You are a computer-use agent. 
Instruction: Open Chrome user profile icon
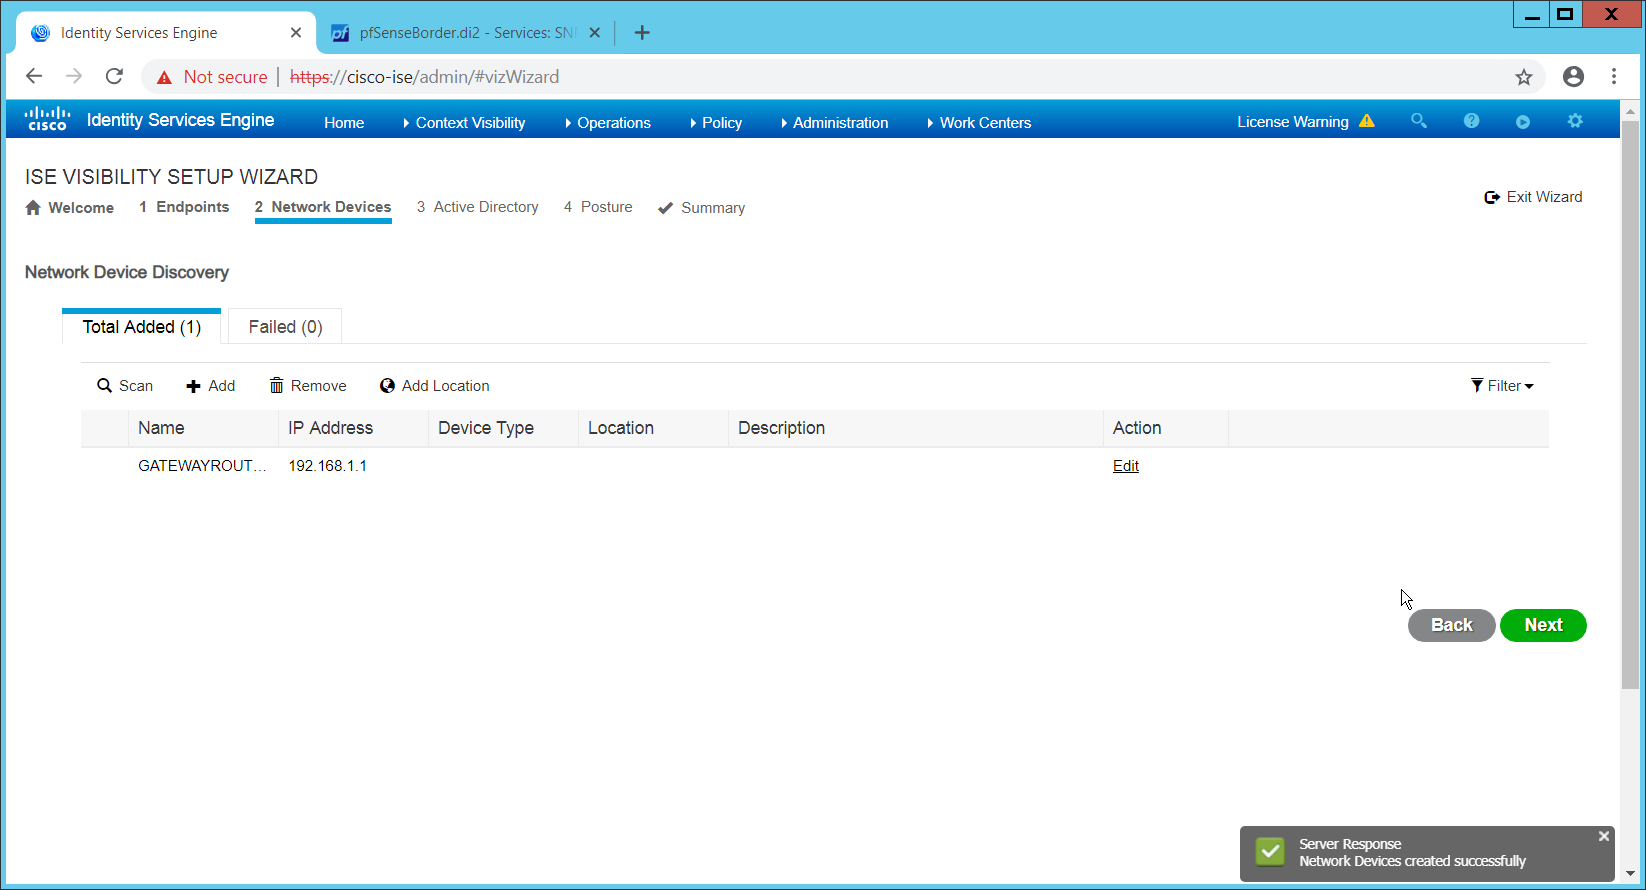(x=1573, y=77)
